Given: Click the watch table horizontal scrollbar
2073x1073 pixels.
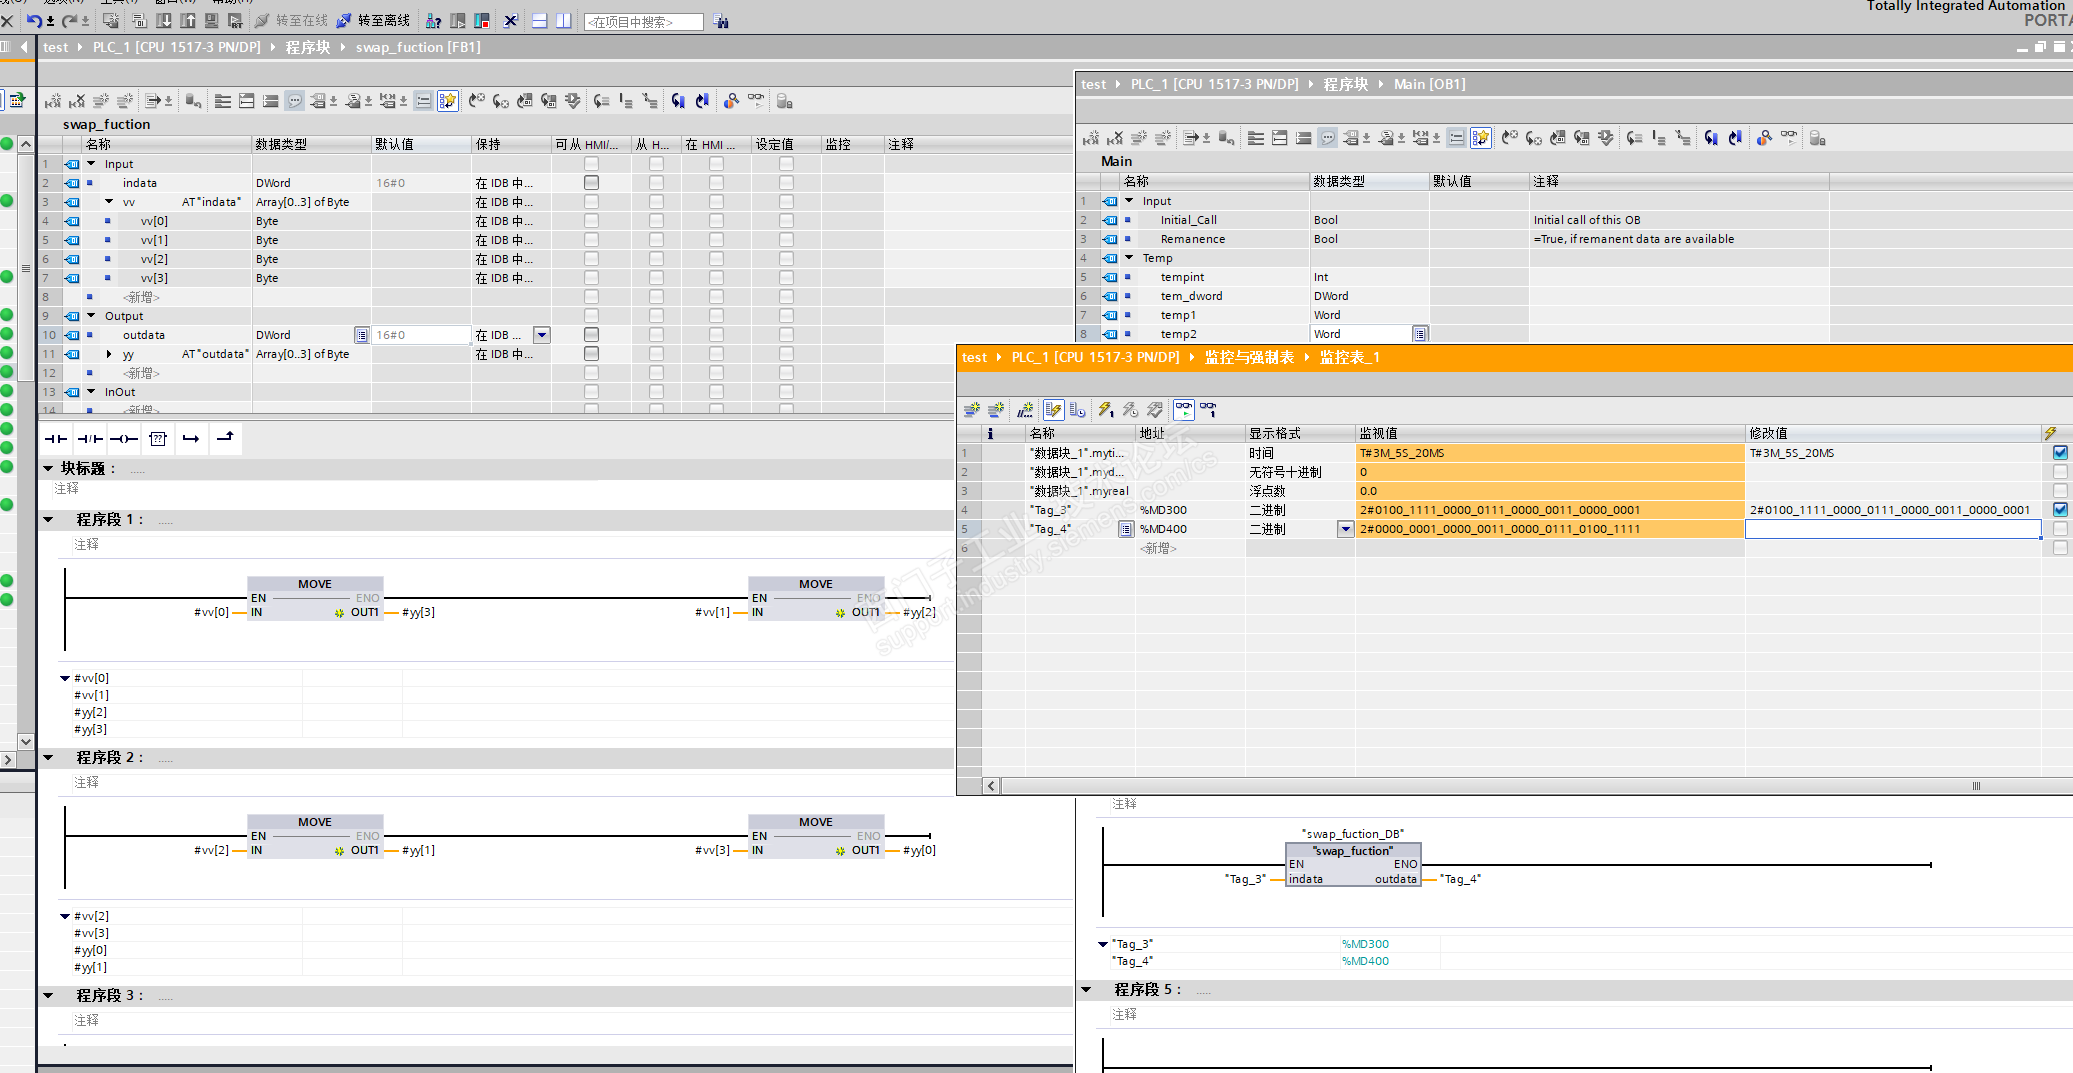Looking at the screenshot, I should pyautogui.click(x=1500, y=786).
